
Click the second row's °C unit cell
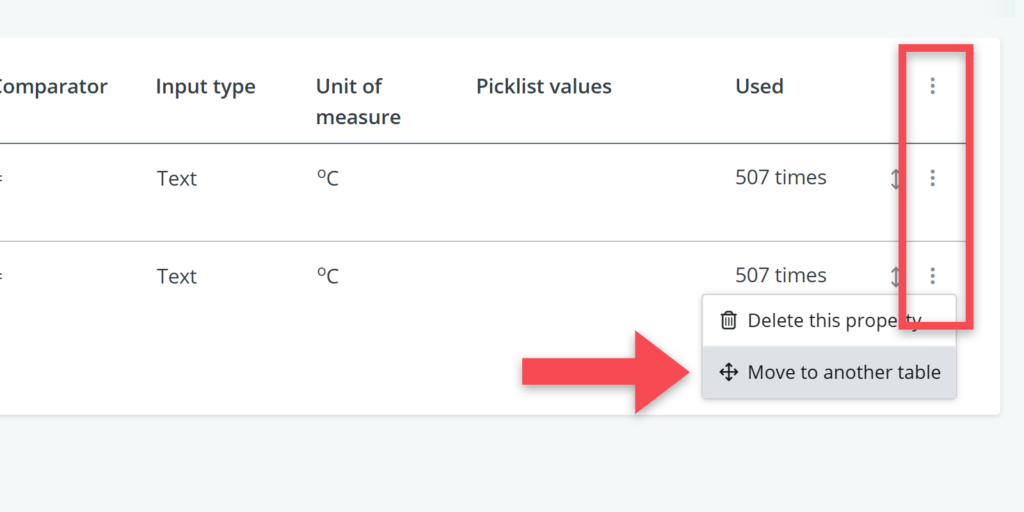tap(328, 277)
